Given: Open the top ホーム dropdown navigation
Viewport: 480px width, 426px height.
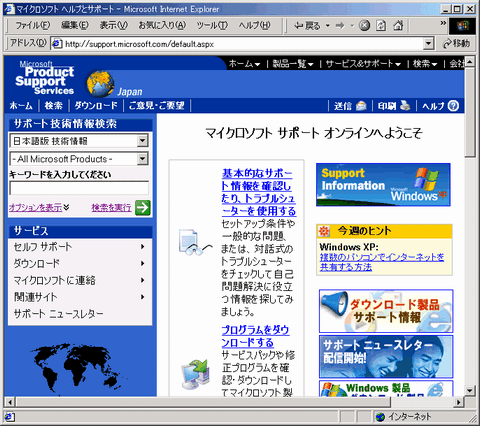Looking at the screenshot, I should click(244, 64).
